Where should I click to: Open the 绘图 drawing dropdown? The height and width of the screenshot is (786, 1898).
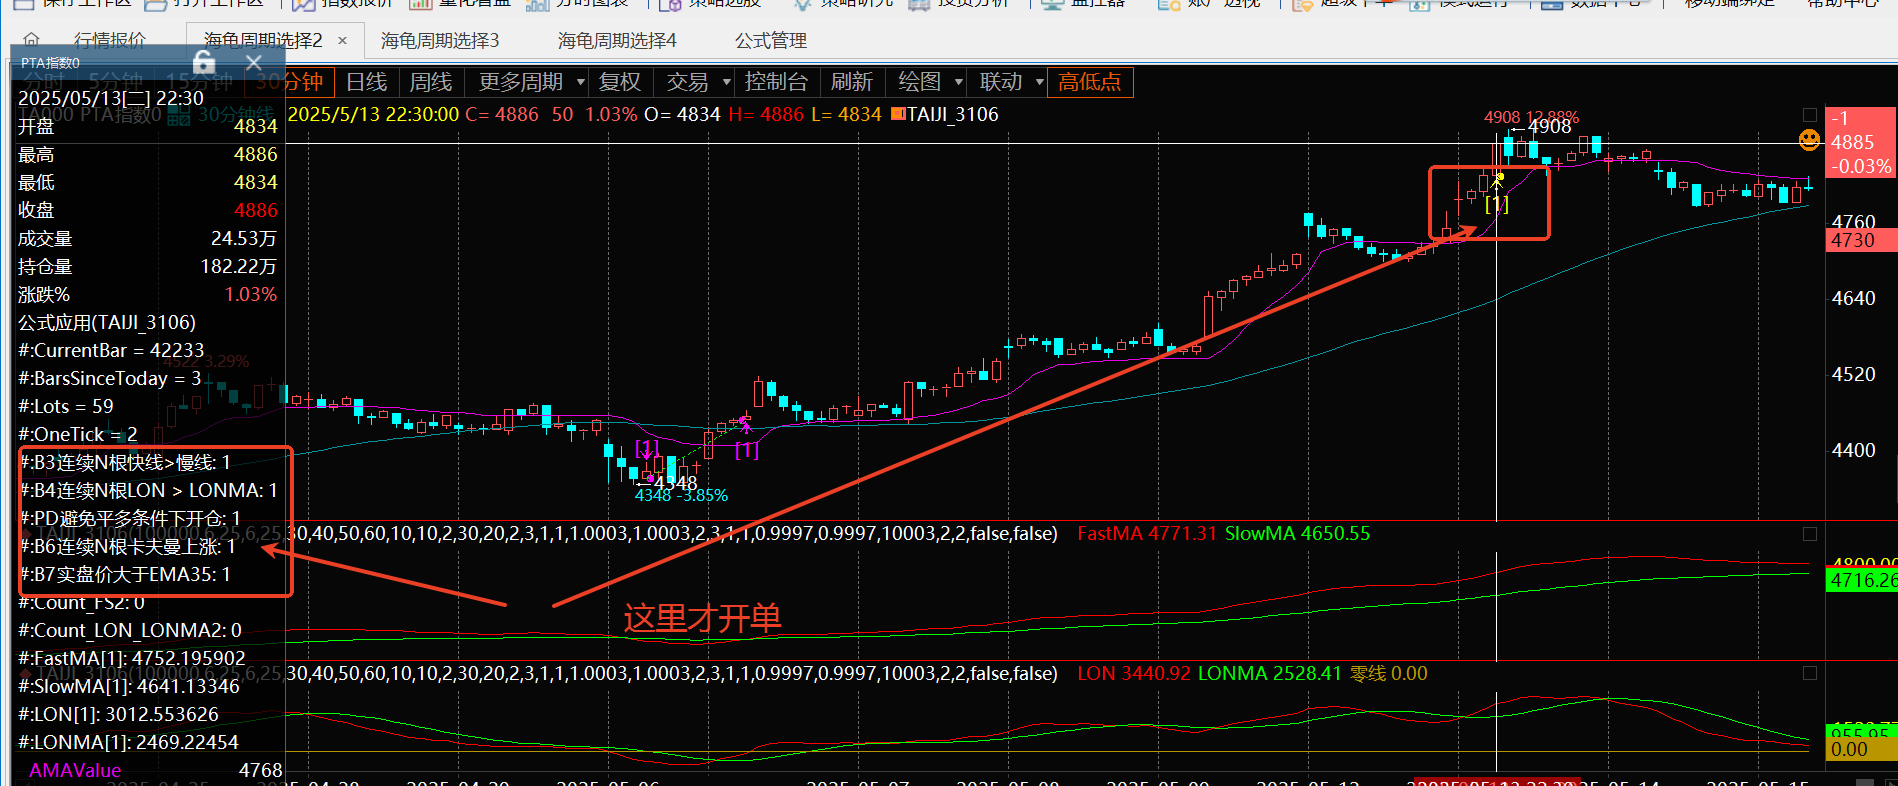(930, 82)
